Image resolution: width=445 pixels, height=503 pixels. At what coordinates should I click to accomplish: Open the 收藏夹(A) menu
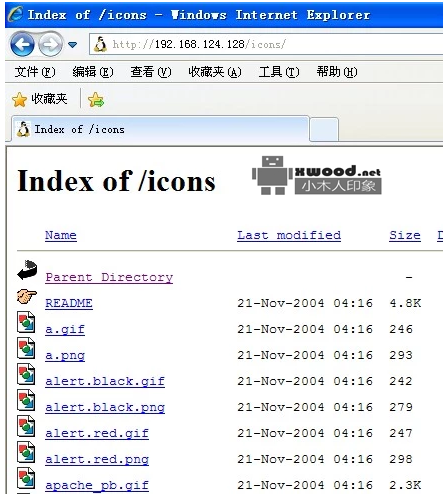tap(215, 72)
